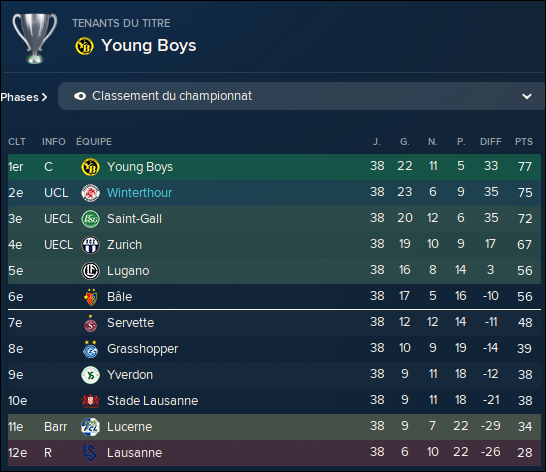Select the Lucerne row in standings
The width and height of the screenshot is (546, 472).
[274, 427]
